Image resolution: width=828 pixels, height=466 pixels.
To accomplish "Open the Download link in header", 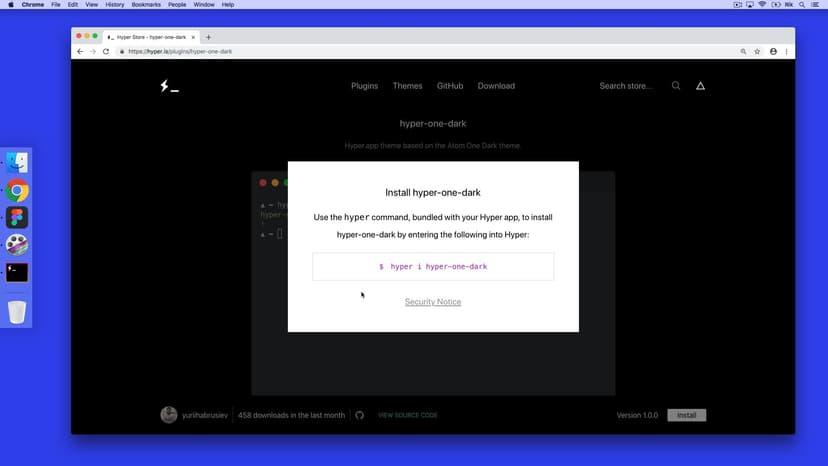I will point(496,86).
